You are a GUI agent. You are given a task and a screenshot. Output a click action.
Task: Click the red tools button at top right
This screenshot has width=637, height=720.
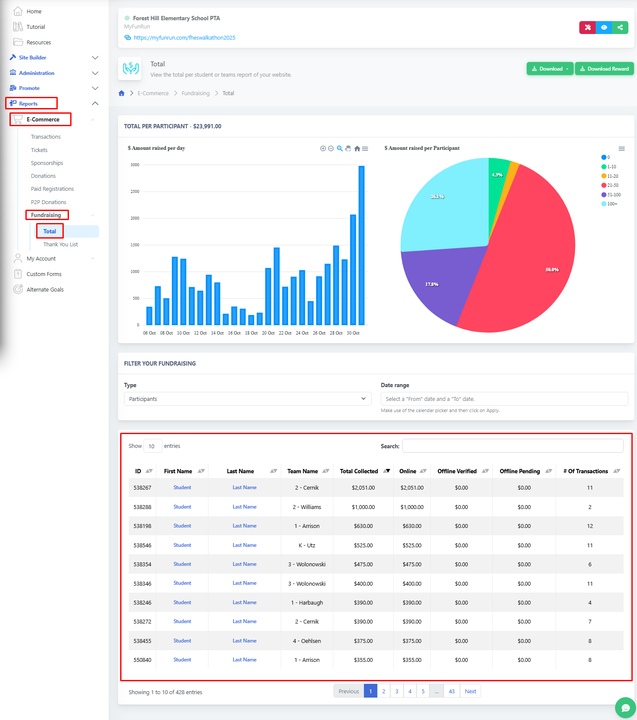pyautogui.click(x=587, y=28)
